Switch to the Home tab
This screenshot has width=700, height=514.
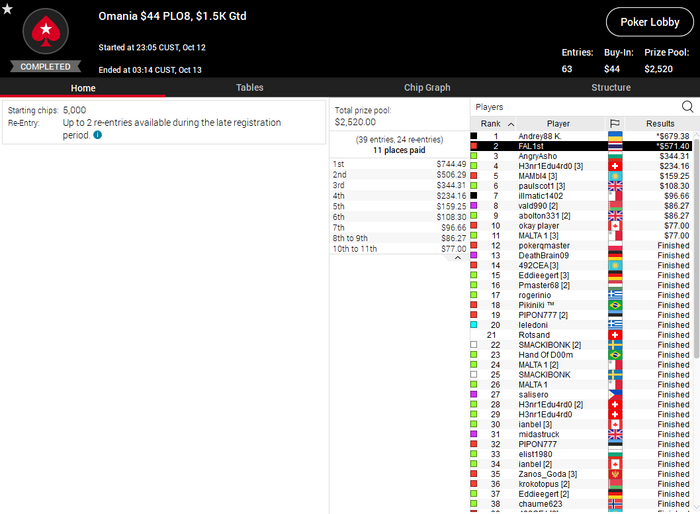83,88
